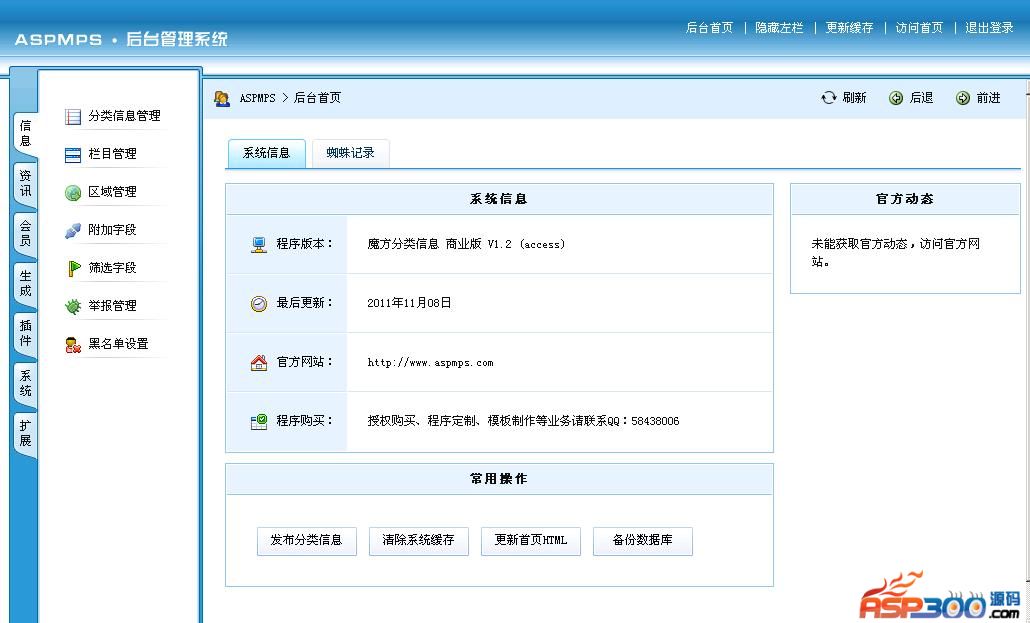Click the 黑名单设置 user icon
Screen dimensions: 1030x623
click(x=73, y=344)
